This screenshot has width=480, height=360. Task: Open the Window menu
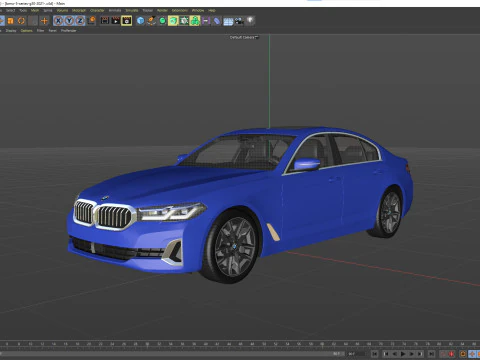pos(198,10)
